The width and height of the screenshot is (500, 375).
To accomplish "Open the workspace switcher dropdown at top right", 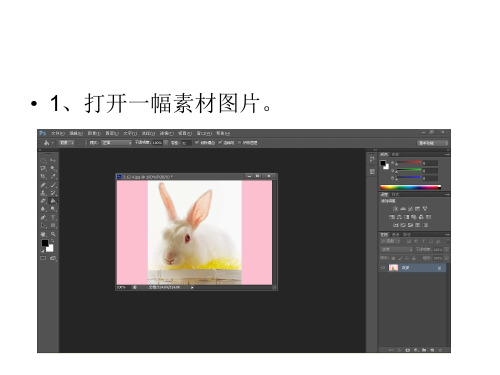I will click(x=433, y=143).
